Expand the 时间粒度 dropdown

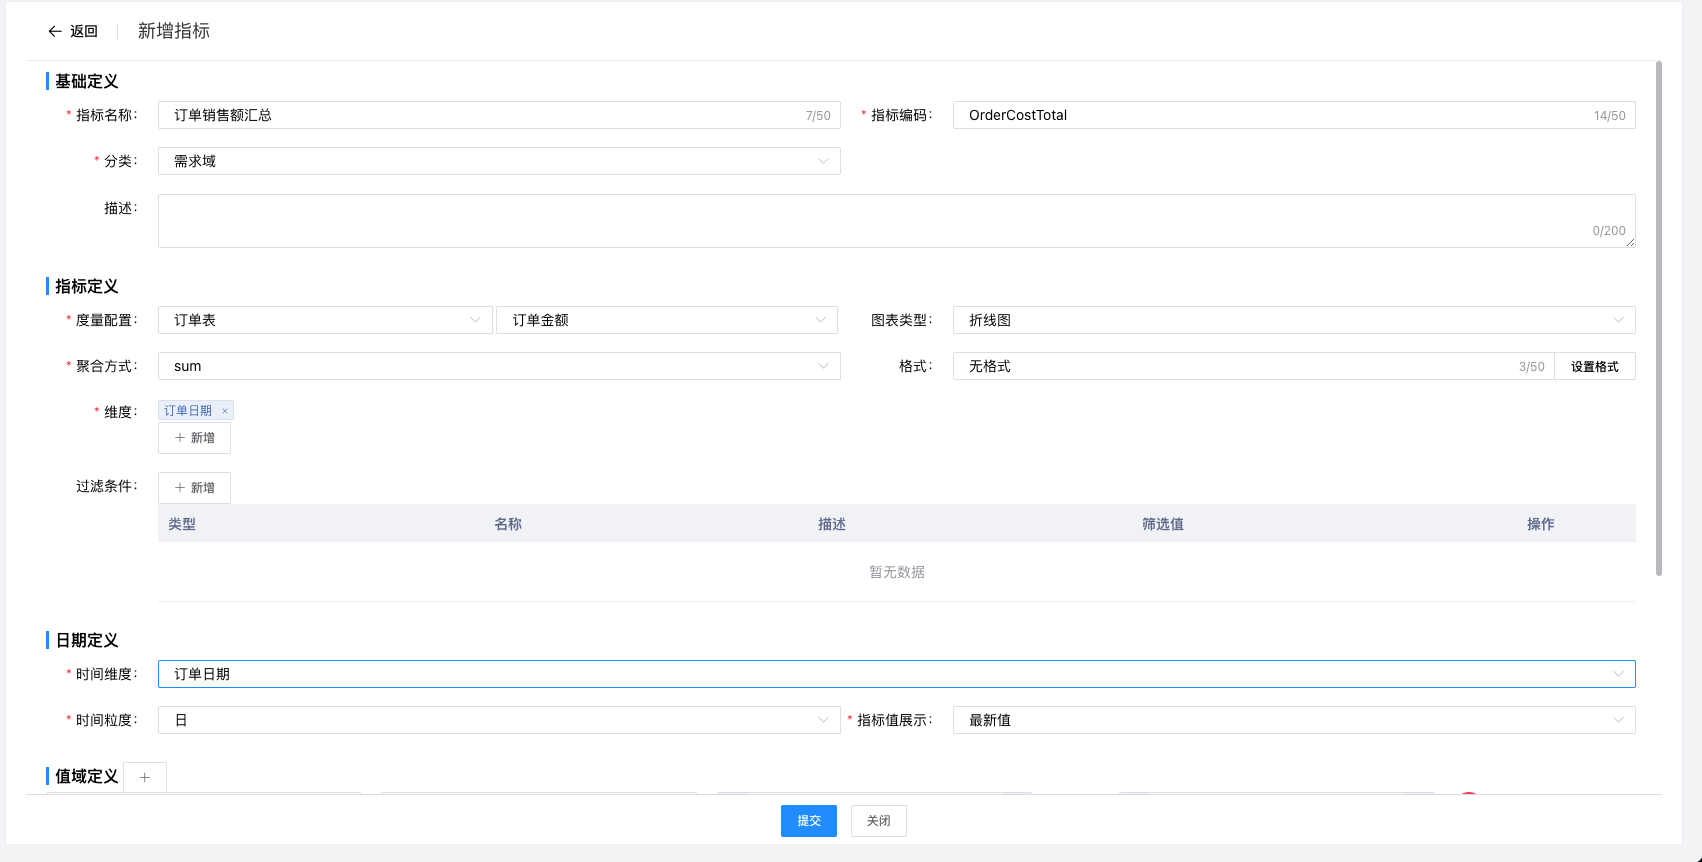coord(498,720)
